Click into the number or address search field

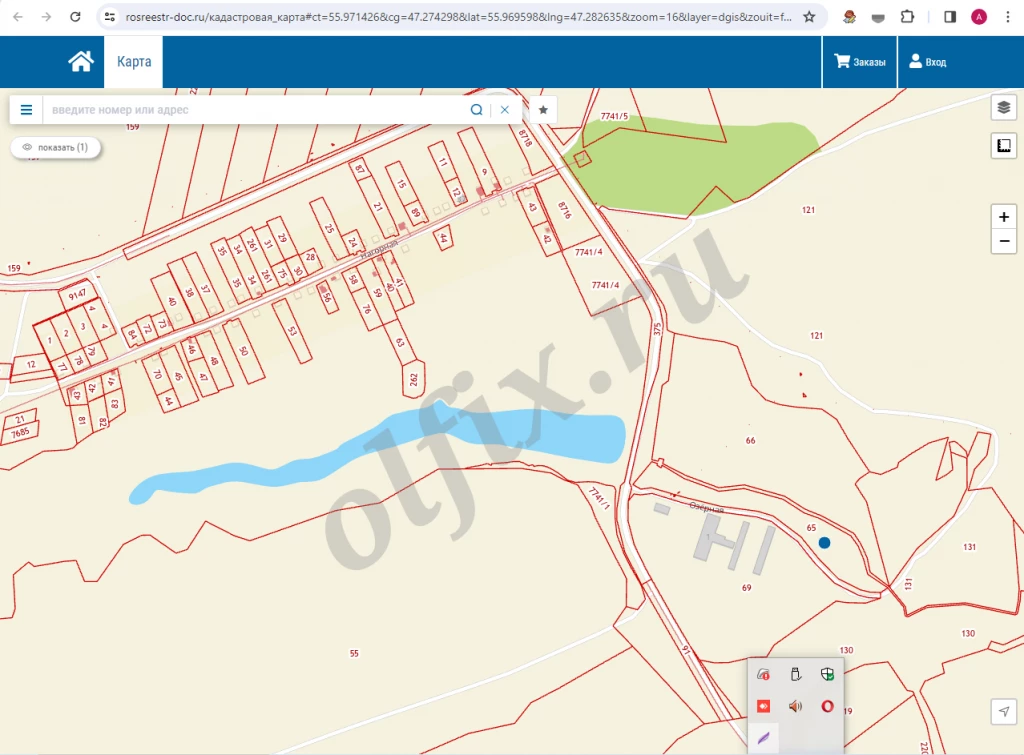(x=255, y=110)
